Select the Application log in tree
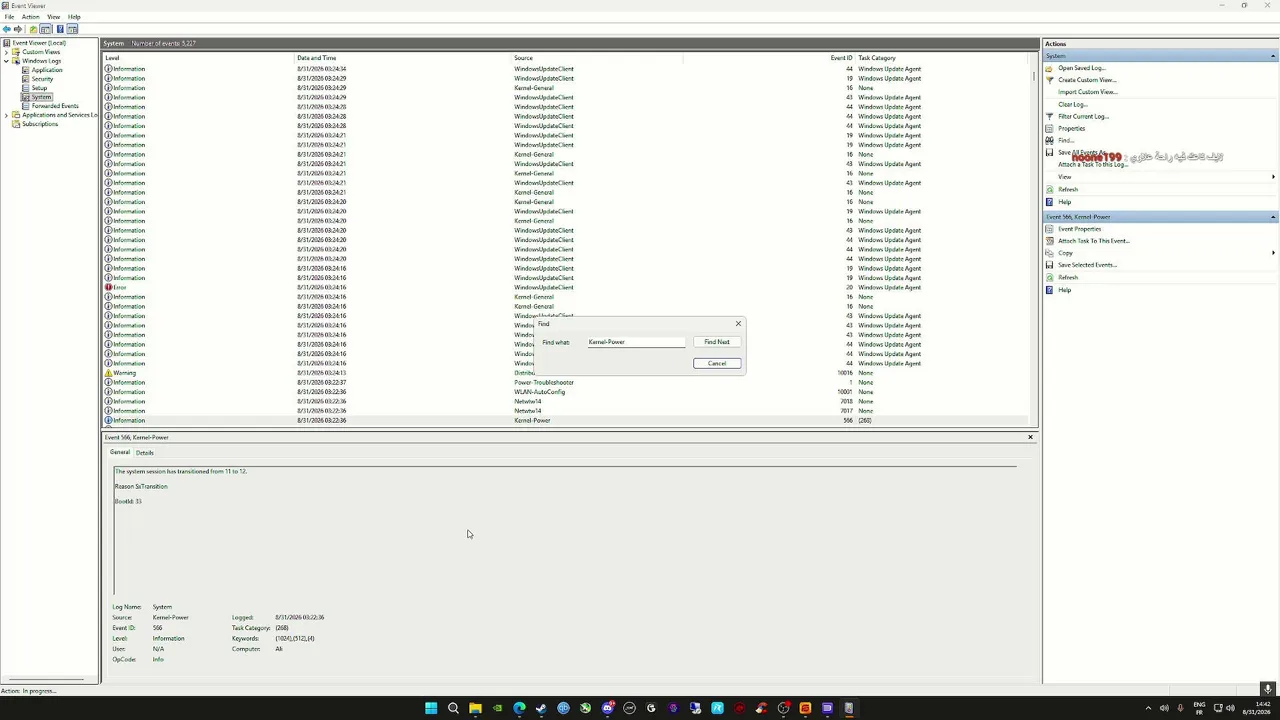 click(47, 70)
